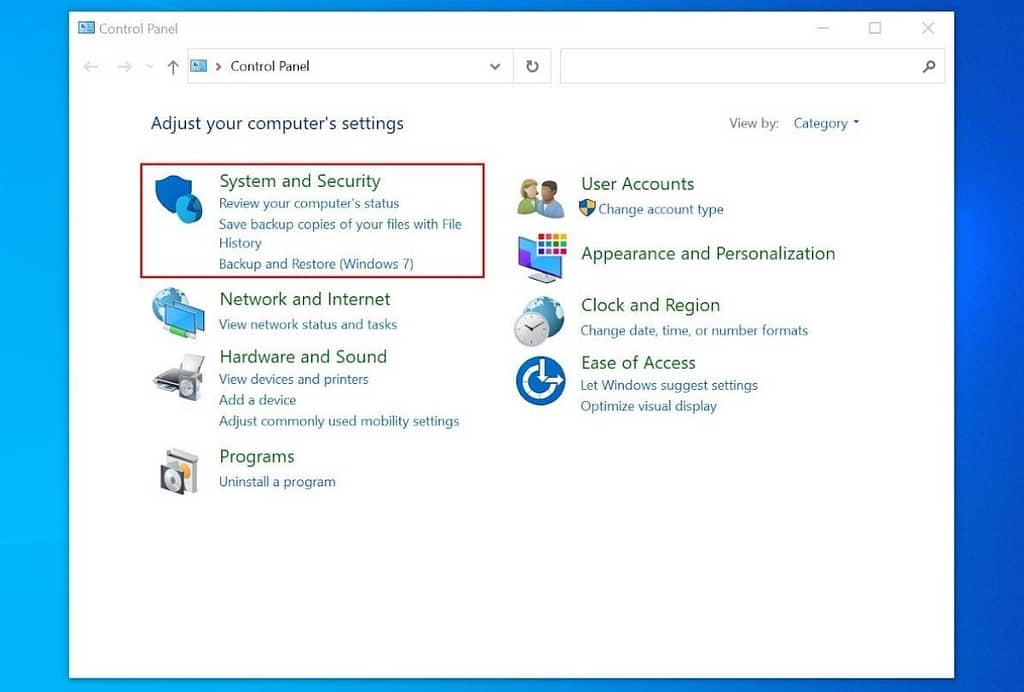Open the System and Security category
This screenshot has width=1024, height=692.
click(x=300, y=181)
